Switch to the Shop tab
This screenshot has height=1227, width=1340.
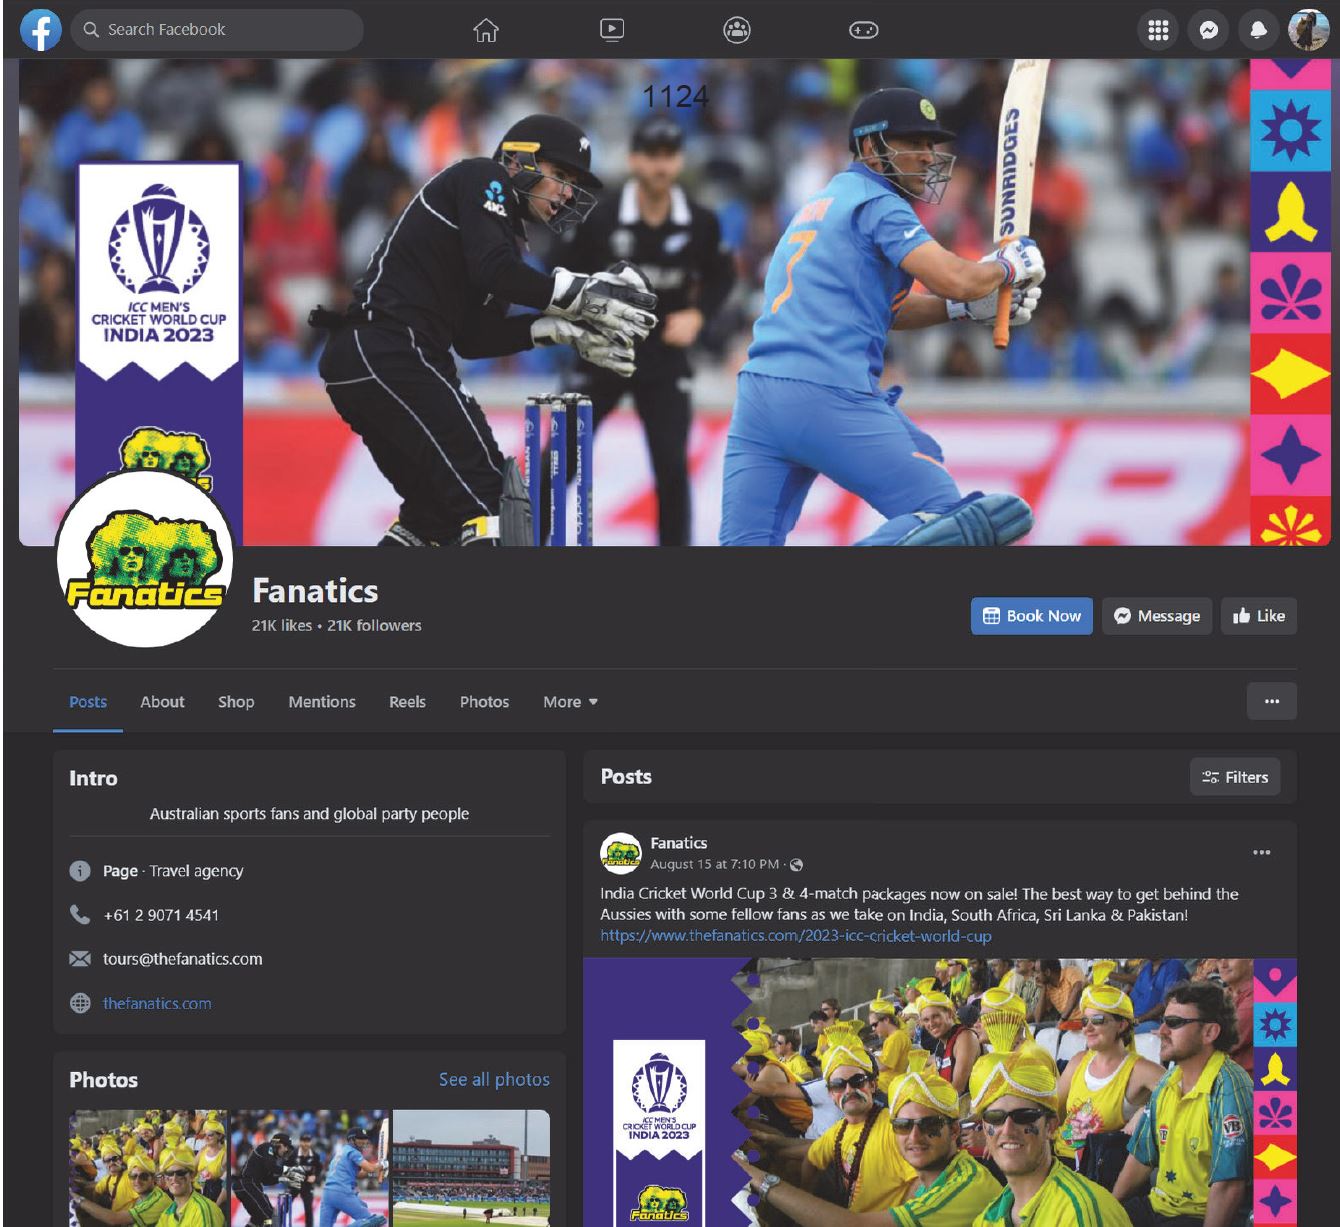pyautogui.click(x=236, y=702)
